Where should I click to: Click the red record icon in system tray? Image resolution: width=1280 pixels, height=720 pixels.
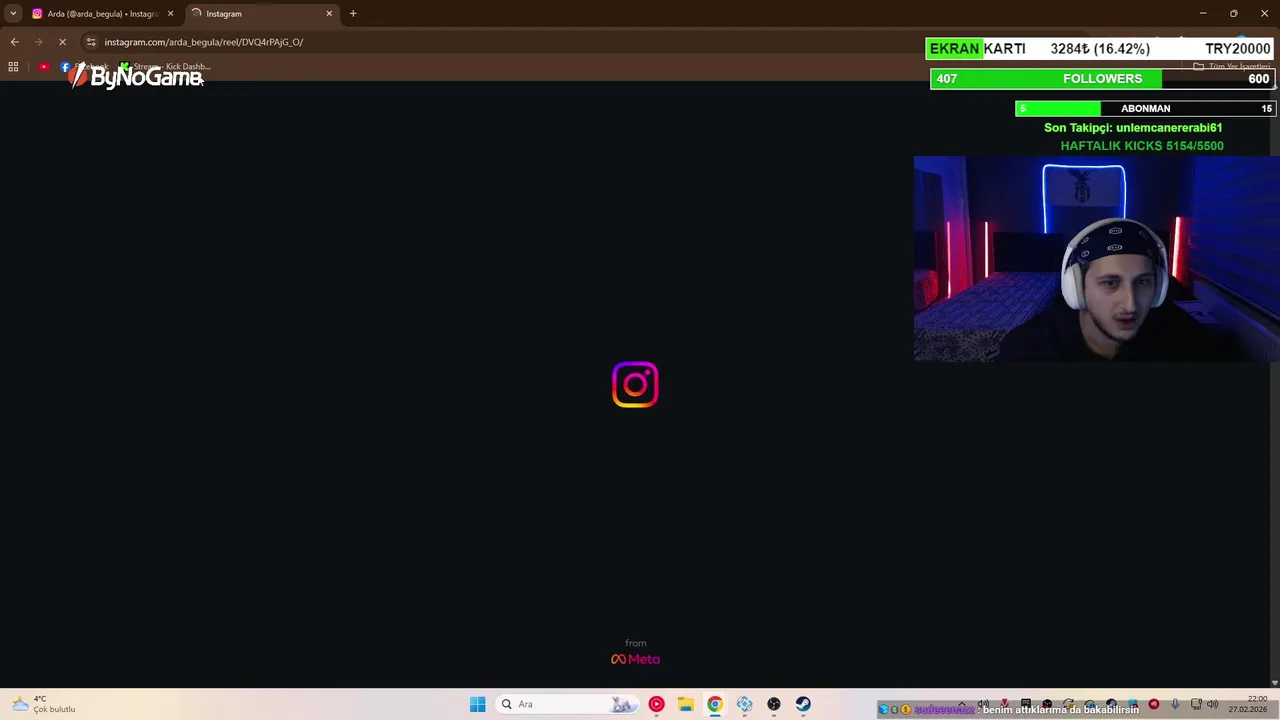coord(1154,704)
